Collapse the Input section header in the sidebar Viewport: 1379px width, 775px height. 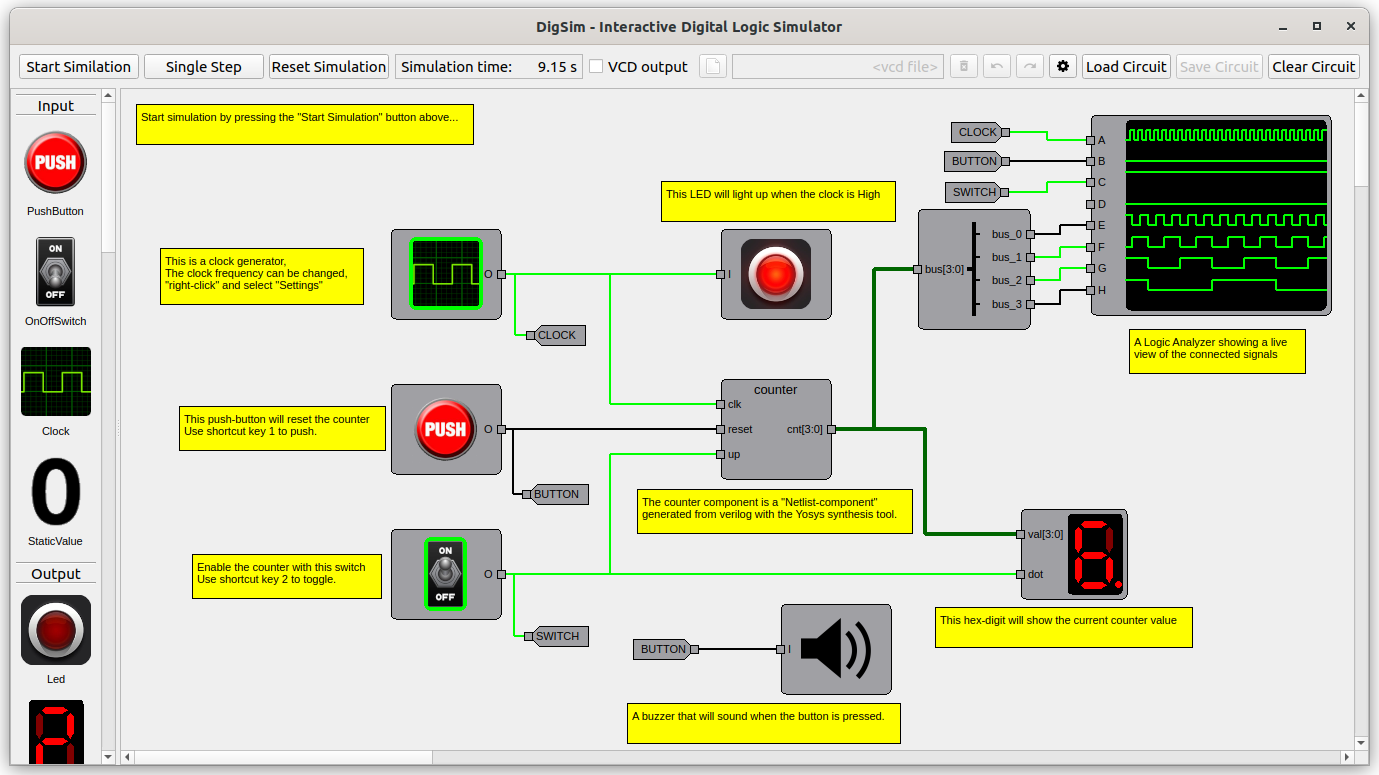click(x=55, y=105)
